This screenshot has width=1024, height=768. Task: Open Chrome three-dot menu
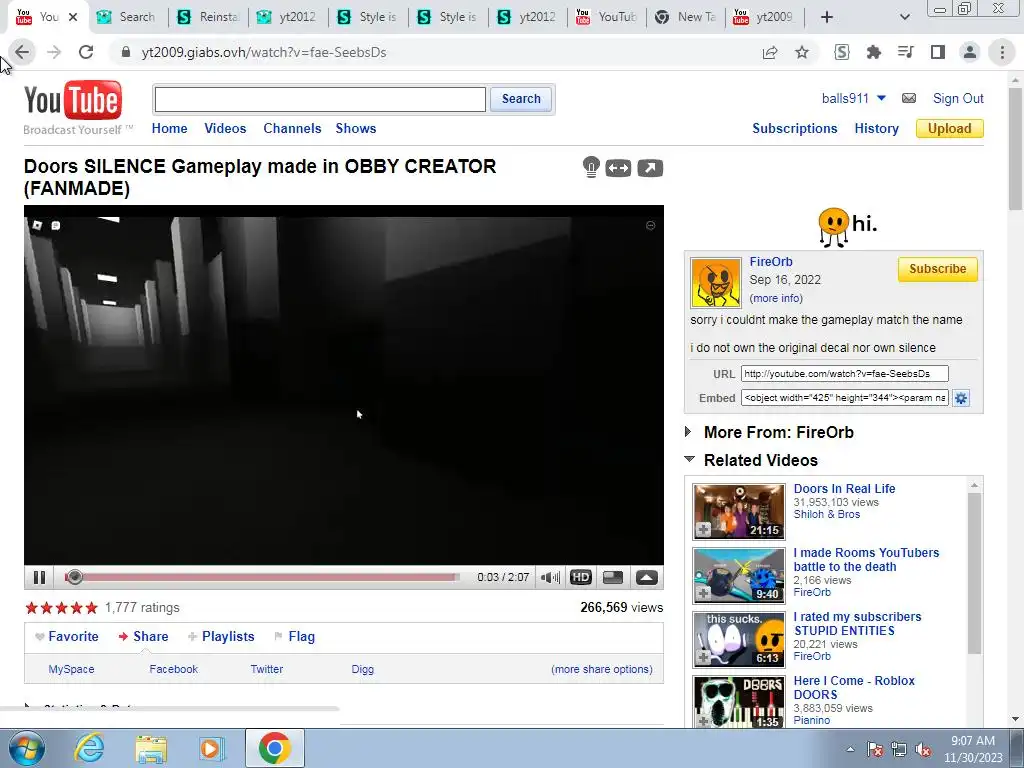1002,52
